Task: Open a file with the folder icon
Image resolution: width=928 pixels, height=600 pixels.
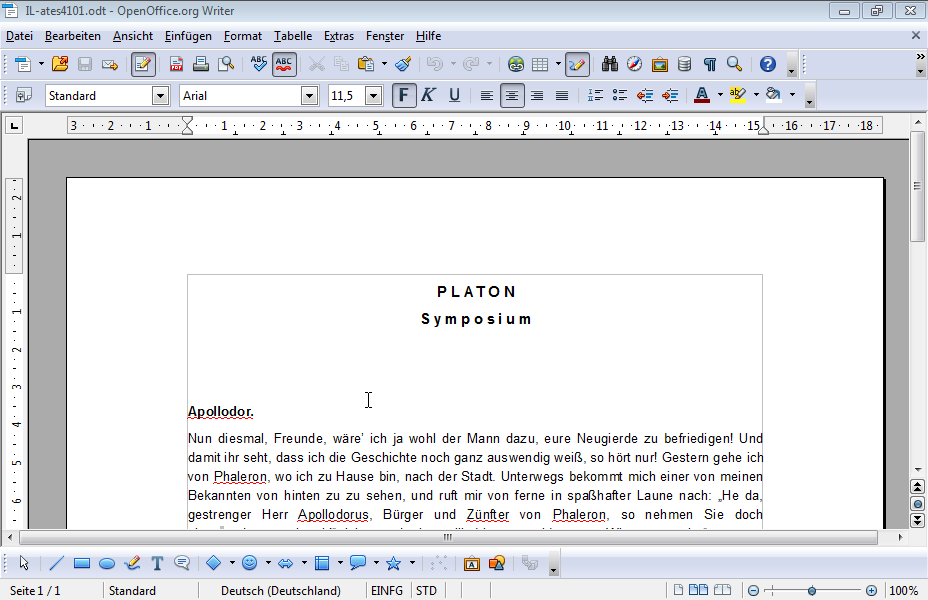Action: click(60, 64)
